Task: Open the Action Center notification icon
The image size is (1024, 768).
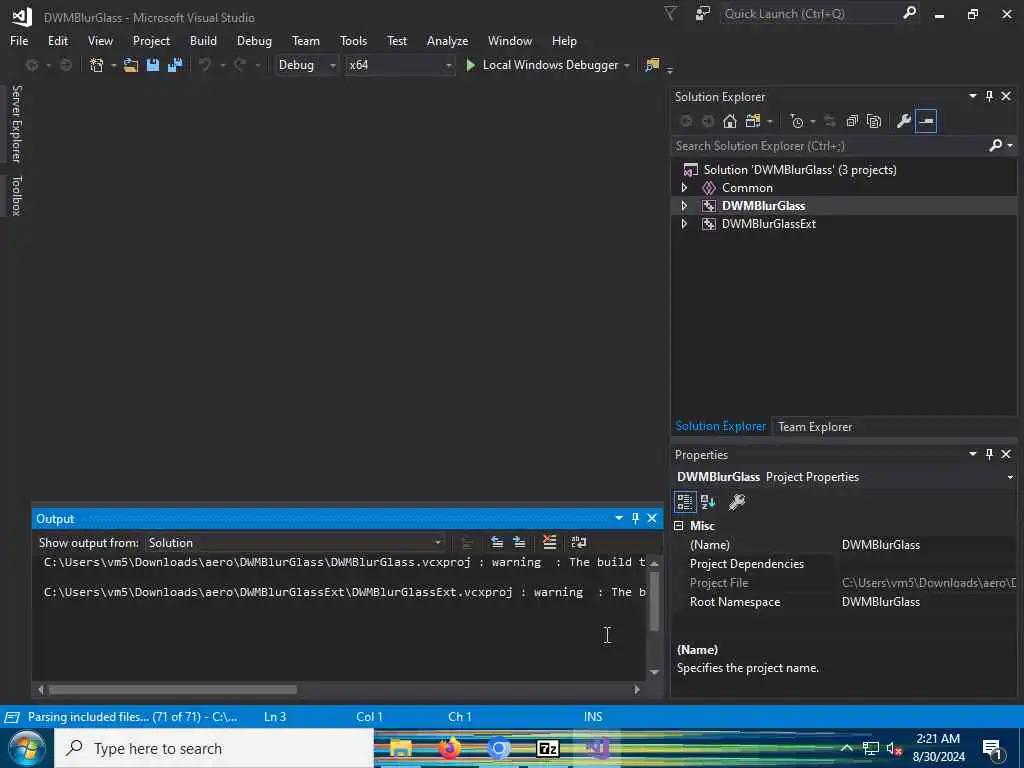Action: tap(993, 750)
